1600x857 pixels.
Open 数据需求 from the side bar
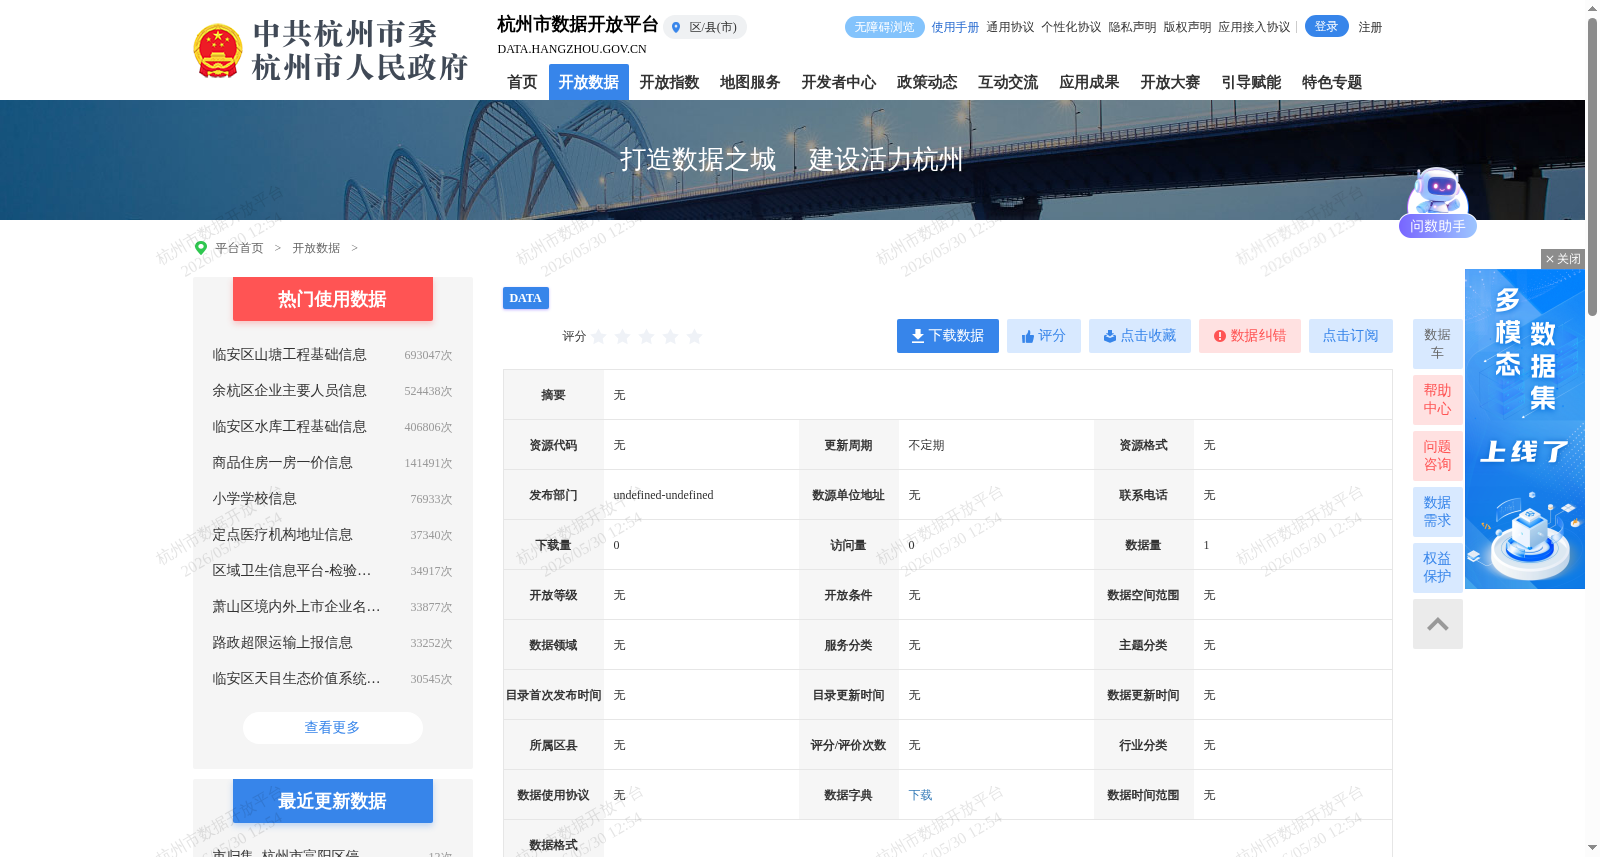point(1438,512)
